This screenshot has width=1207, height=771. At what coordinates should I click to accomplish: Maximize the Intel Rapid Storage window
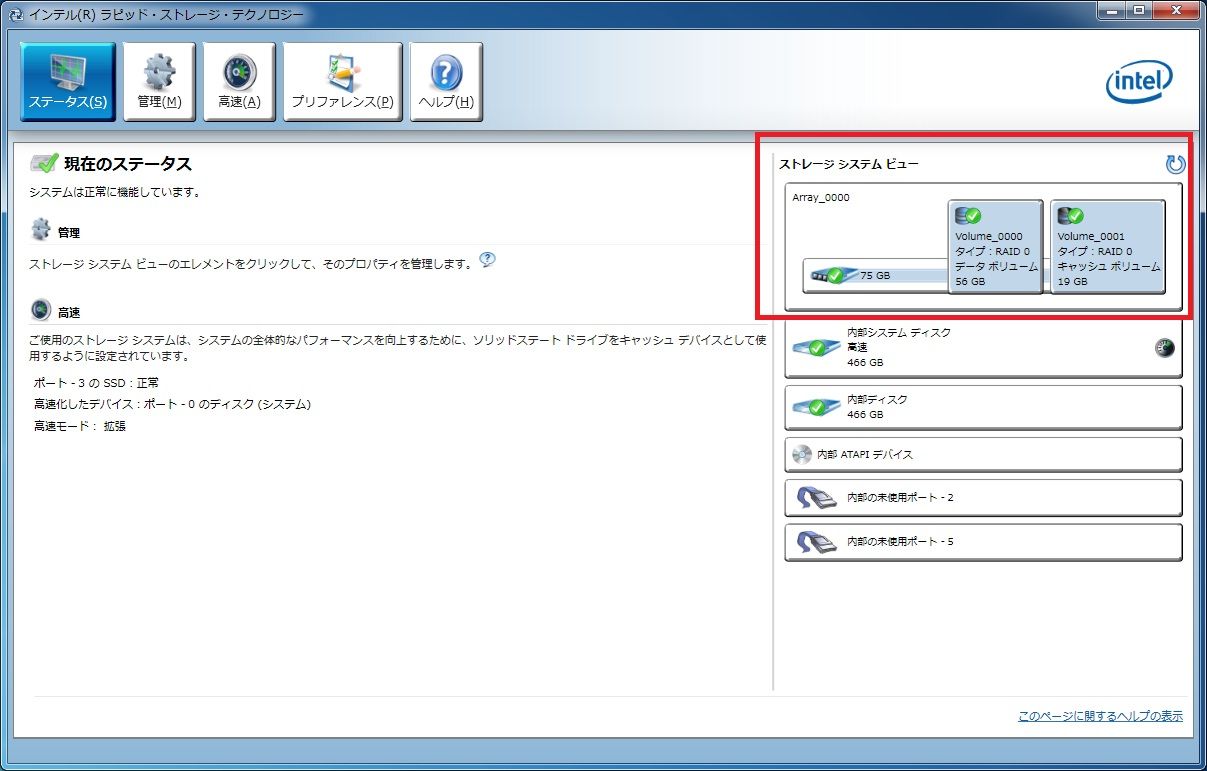coord(1137,10)
